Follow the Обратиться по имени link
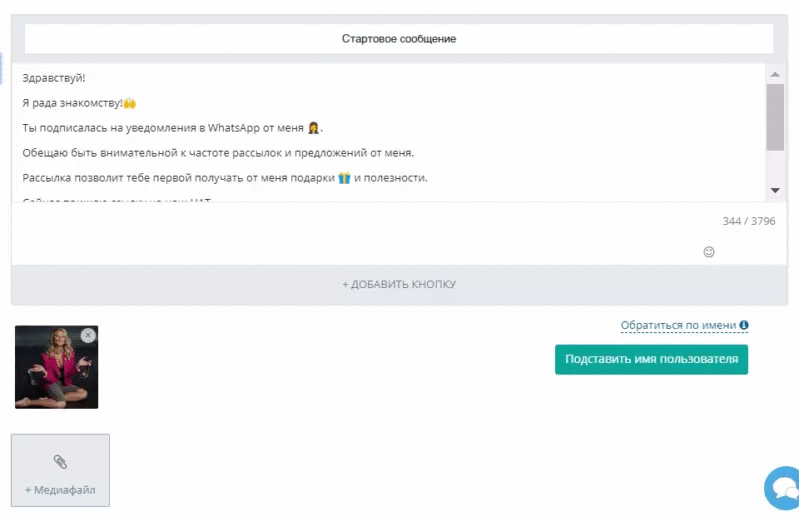 click(x=678, y=325)
